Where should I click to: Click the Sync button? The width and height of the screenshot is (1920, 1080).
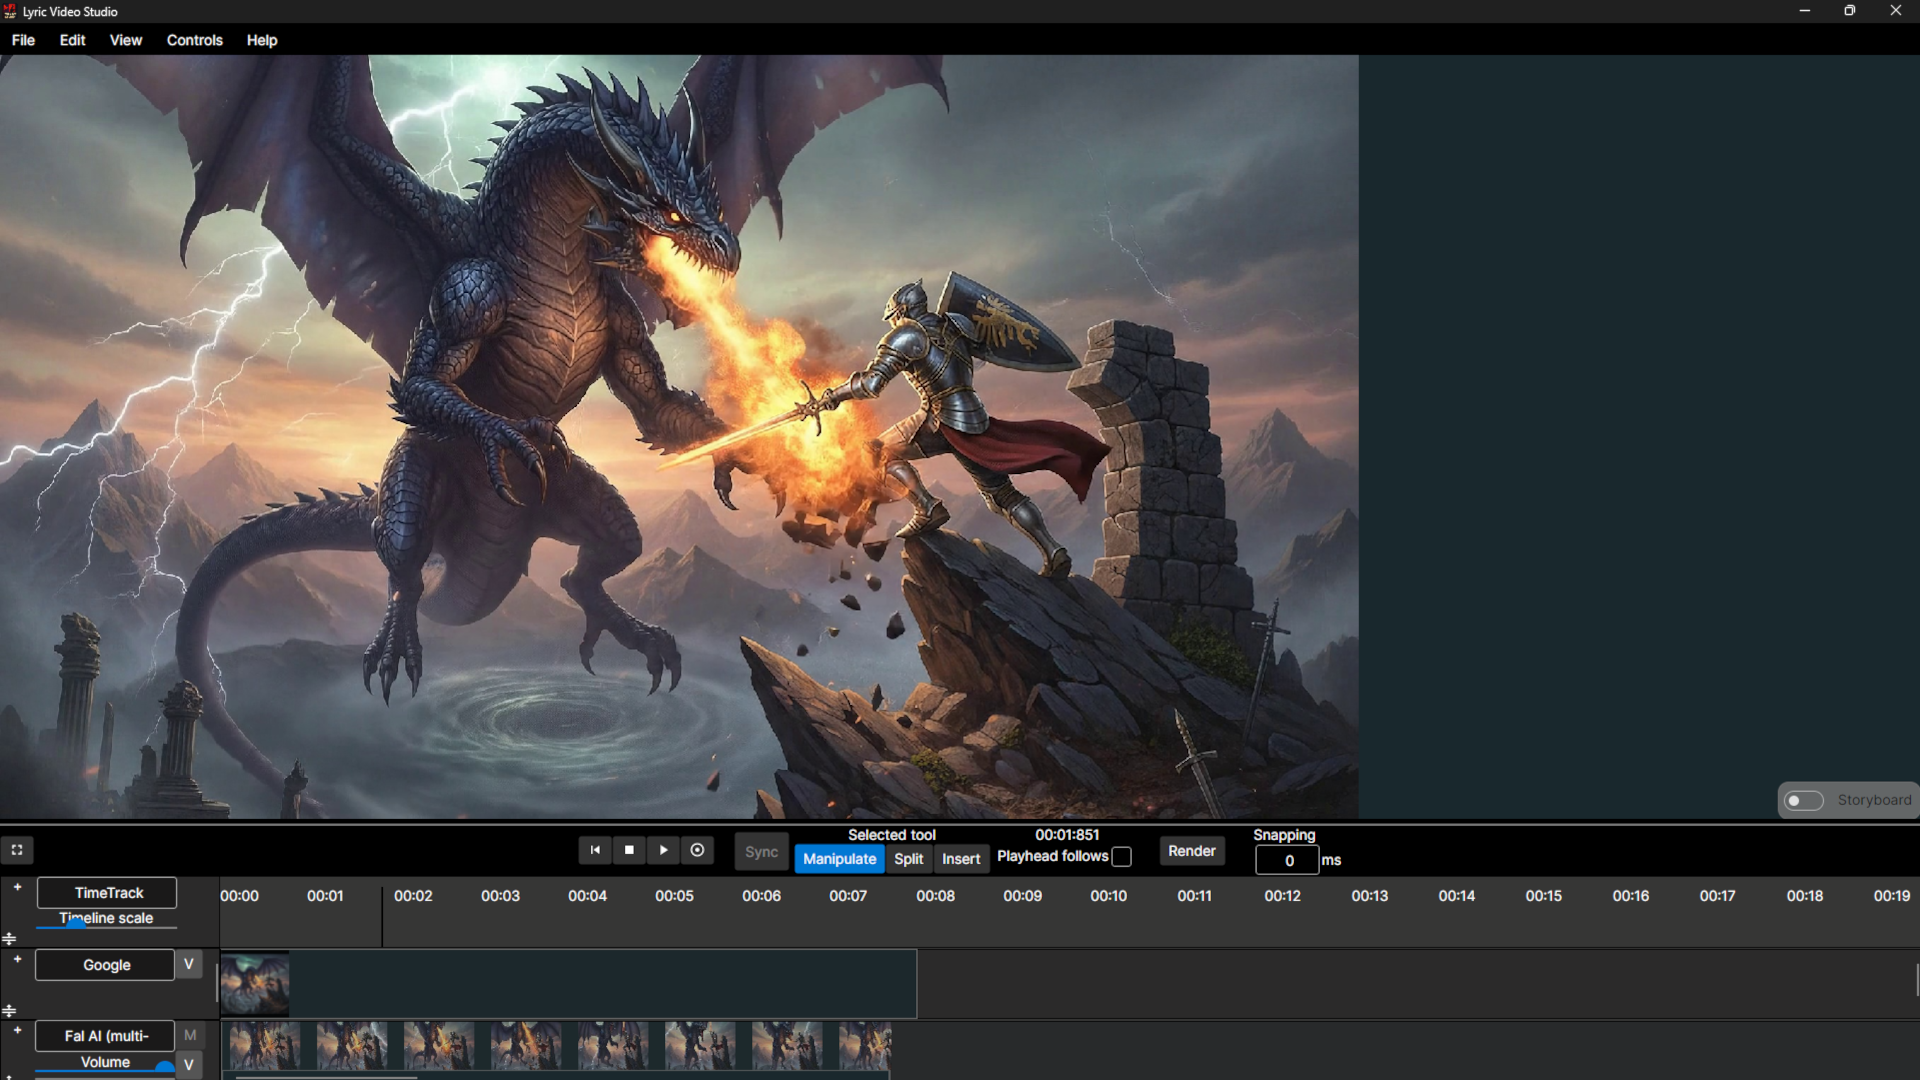coord(760,851)
